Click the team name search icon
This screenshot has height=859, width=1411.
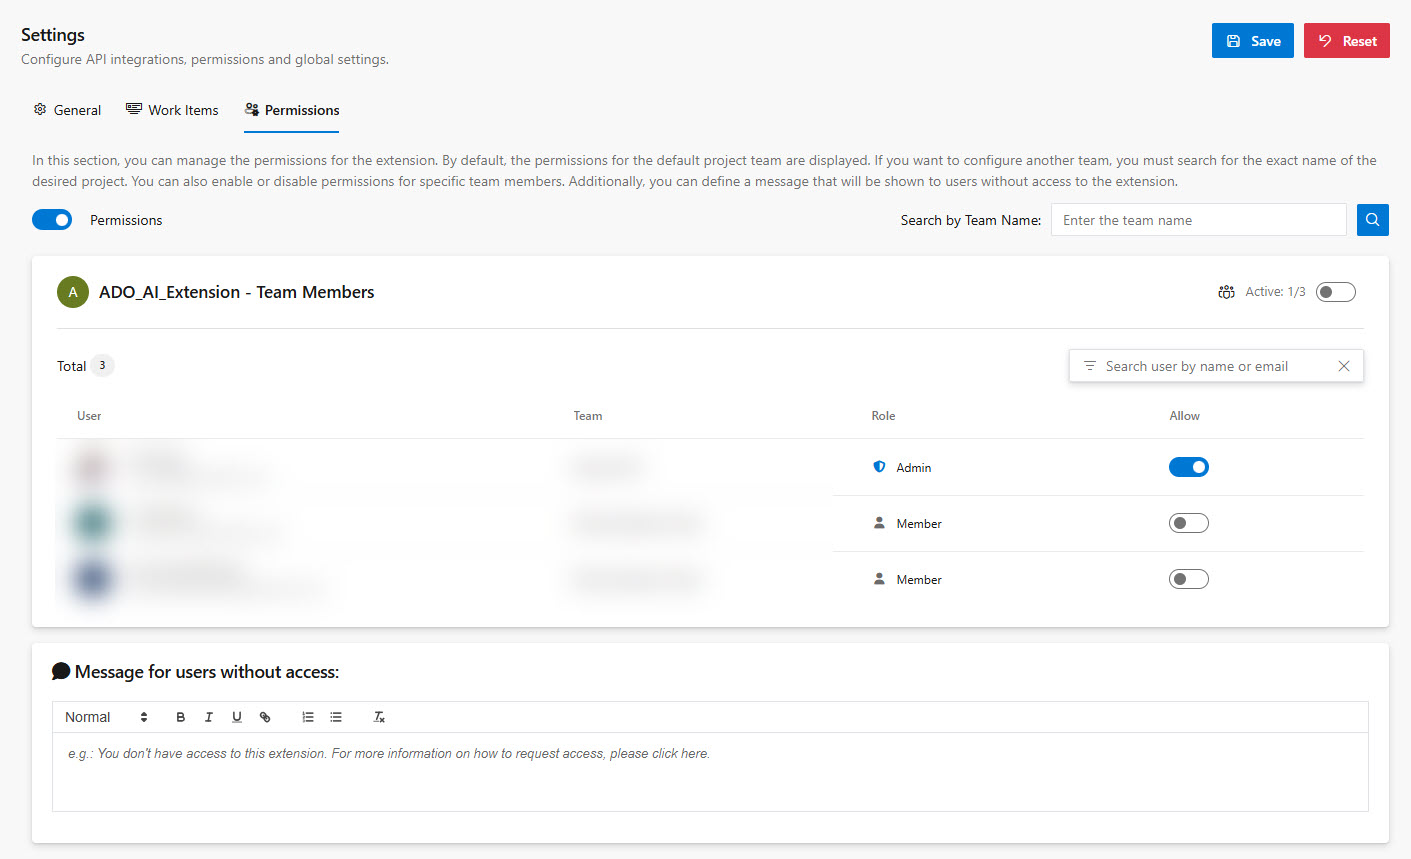point(1372,219)
